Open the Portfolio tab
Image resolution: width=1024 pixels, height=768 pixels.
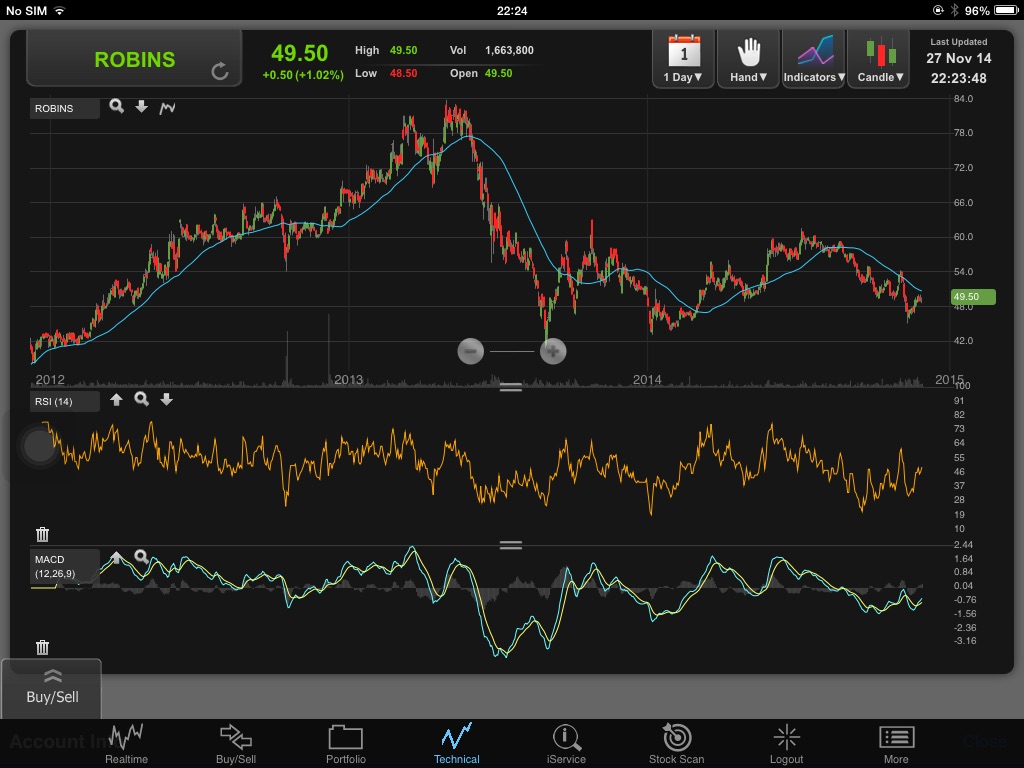(344, 744)
